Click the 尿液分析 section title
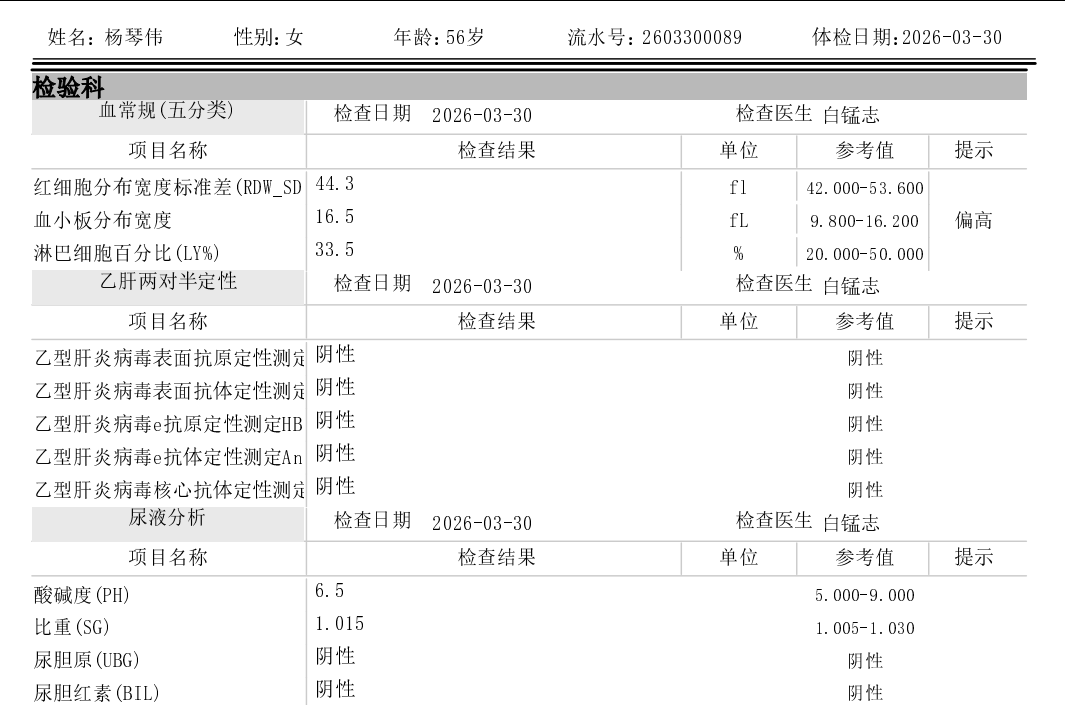 168,518
